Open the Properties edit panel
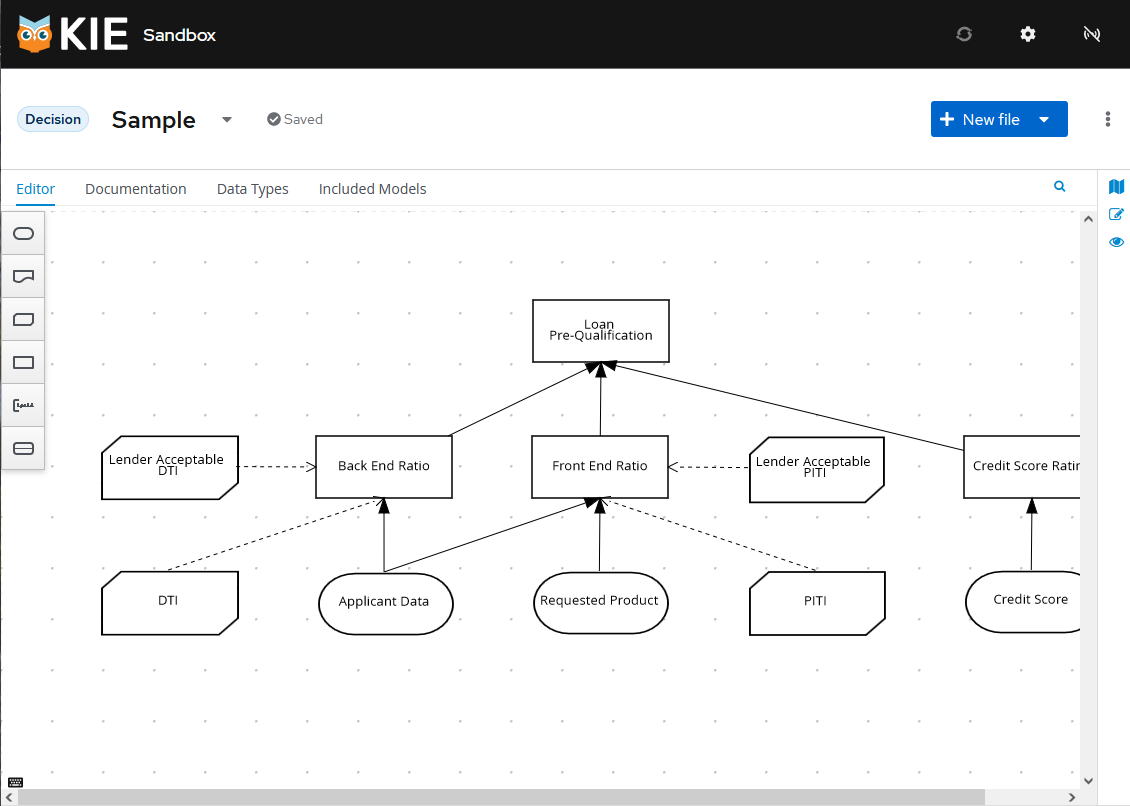Screen dimensions: 1130x806 click(x=1117, y=214)
